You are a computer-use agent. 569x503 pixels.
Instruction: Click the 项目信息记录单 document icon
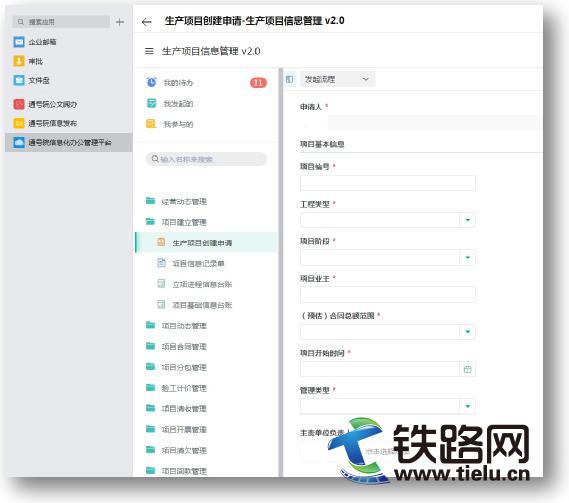[x=161, y=263]
